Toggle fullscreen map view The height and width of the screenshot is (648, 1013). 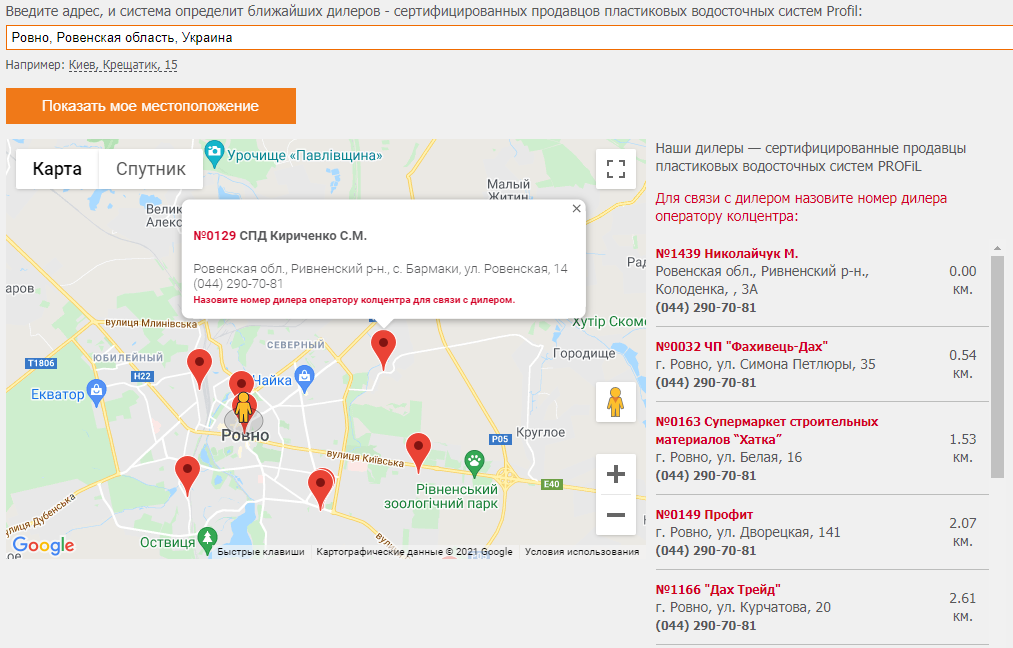pyautogui.click(x=616, y=169)
